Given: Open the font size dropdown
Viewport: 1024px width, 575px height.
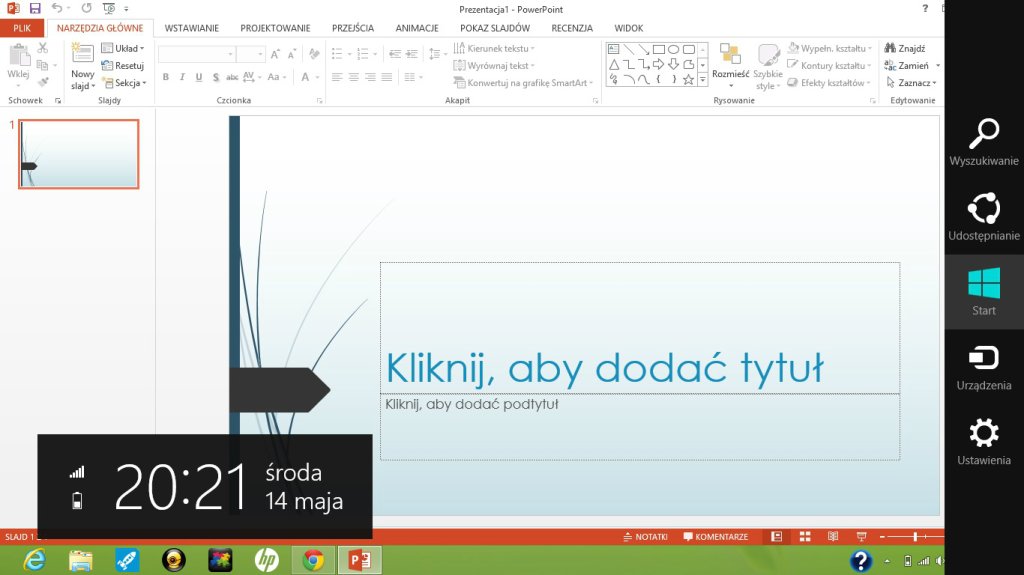Looking at the screenshot, I should coord(261,54).
